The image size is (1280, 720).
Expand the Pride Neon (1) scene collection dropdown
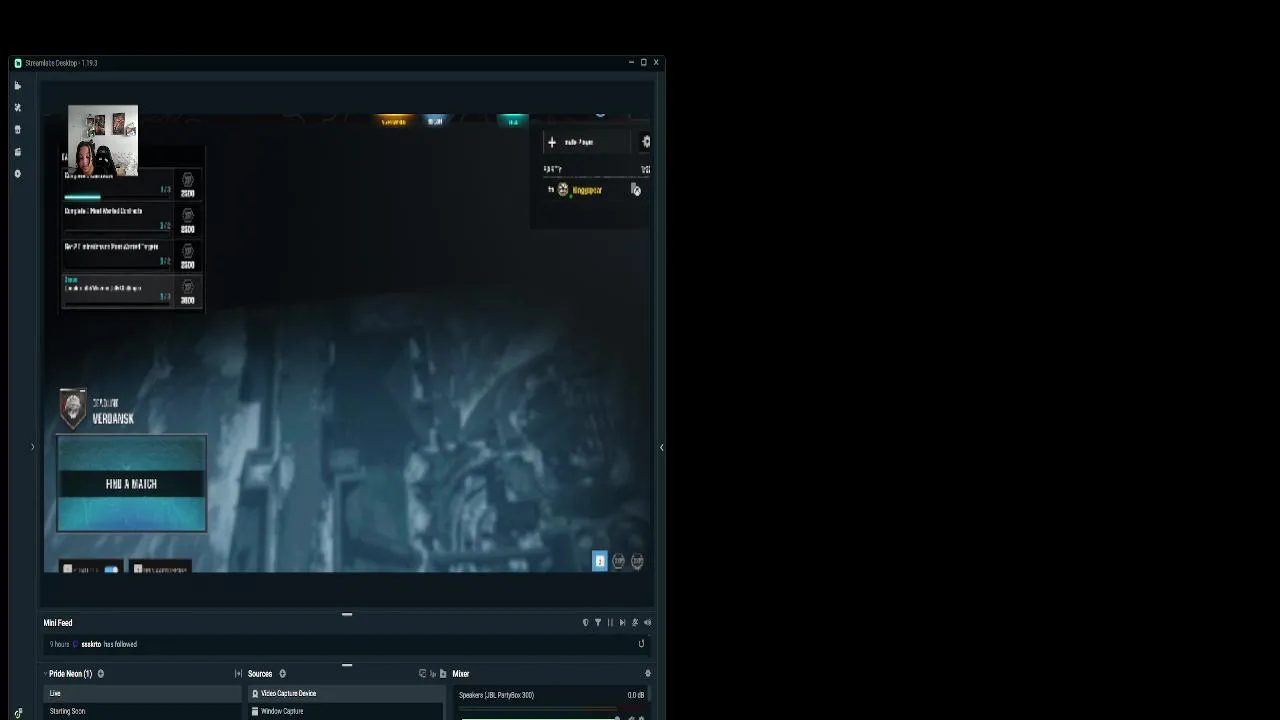(x=45, y=674)
